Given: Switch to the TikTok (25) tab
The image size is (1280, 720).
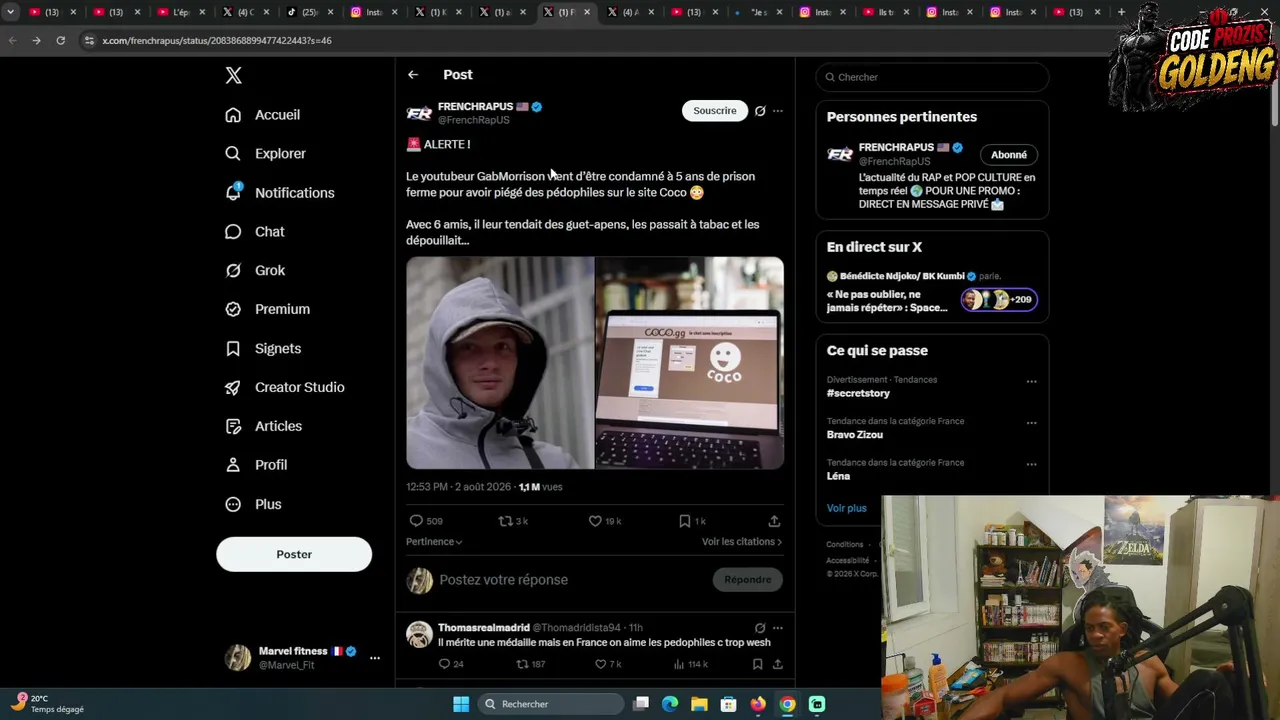Looking at the screenshot, I should point(309,12).
